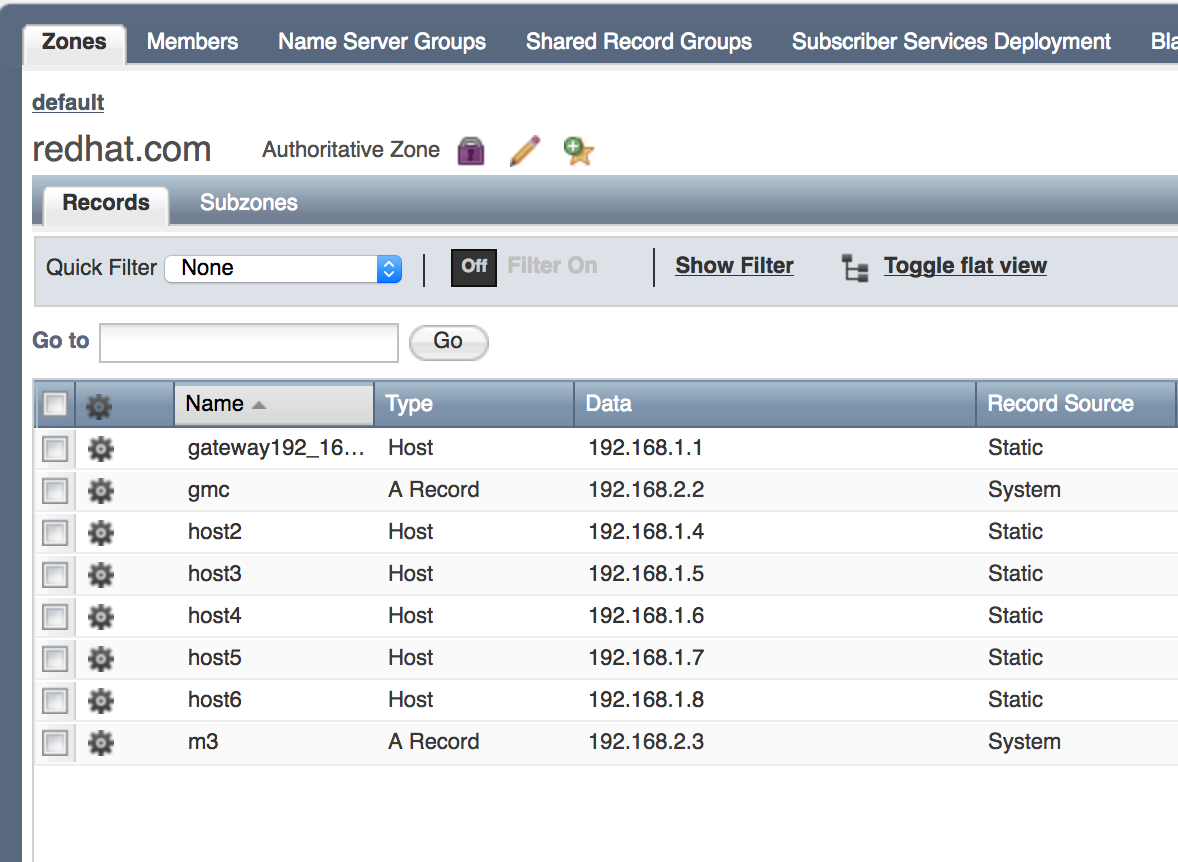Open the gear menu in the table header
Viewport: 1178px width, 862px height.
99,404
